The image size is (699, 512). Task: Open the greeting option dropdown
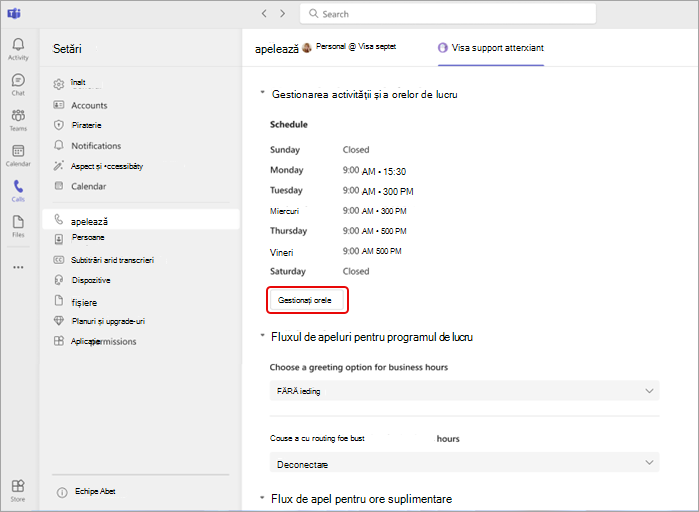(465, 391)
